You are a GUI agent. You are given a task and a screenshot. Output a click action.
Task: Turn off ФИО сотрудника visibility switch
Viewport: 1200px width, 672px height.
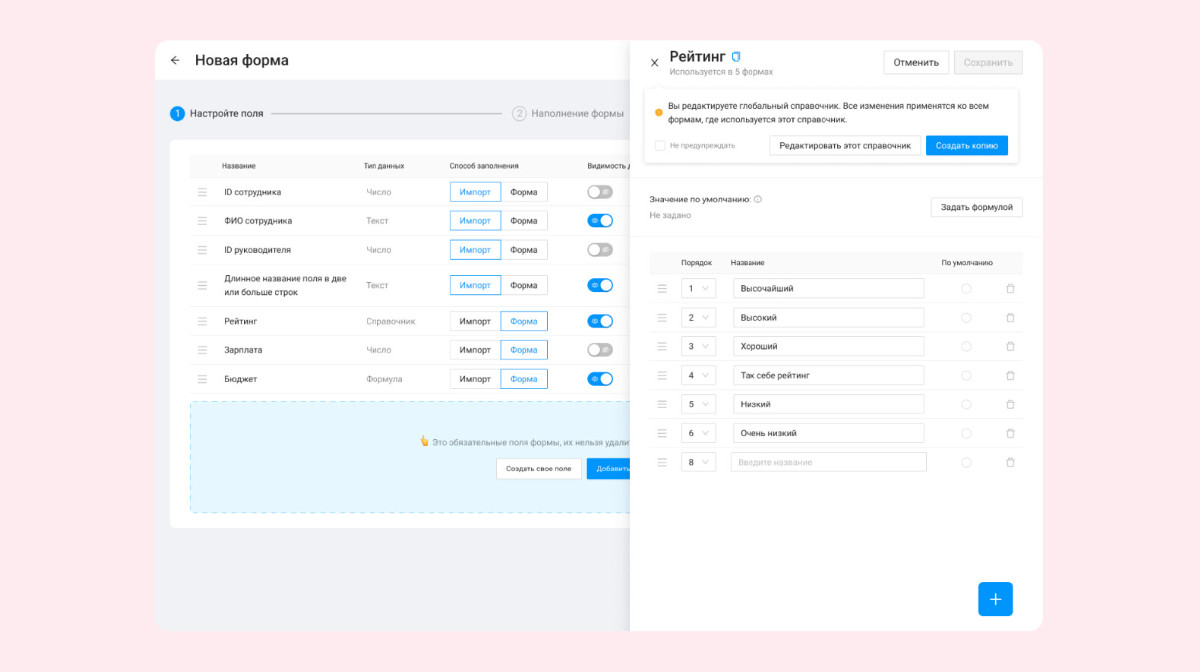click(x=600, y=221)
